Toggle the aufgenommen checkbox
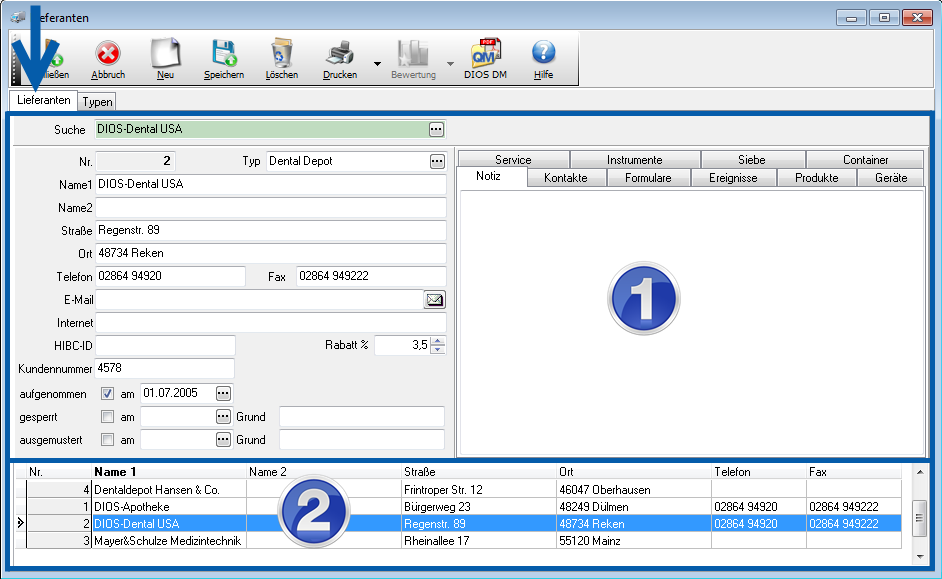 108,393
